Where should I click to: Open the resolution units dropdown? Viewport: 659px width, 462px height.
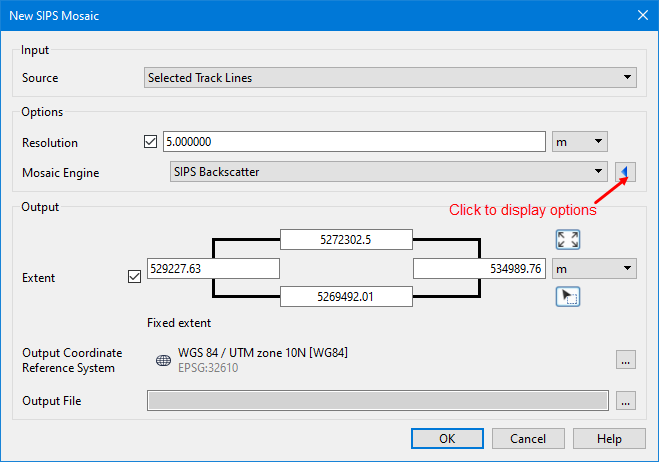coord(580,143)
